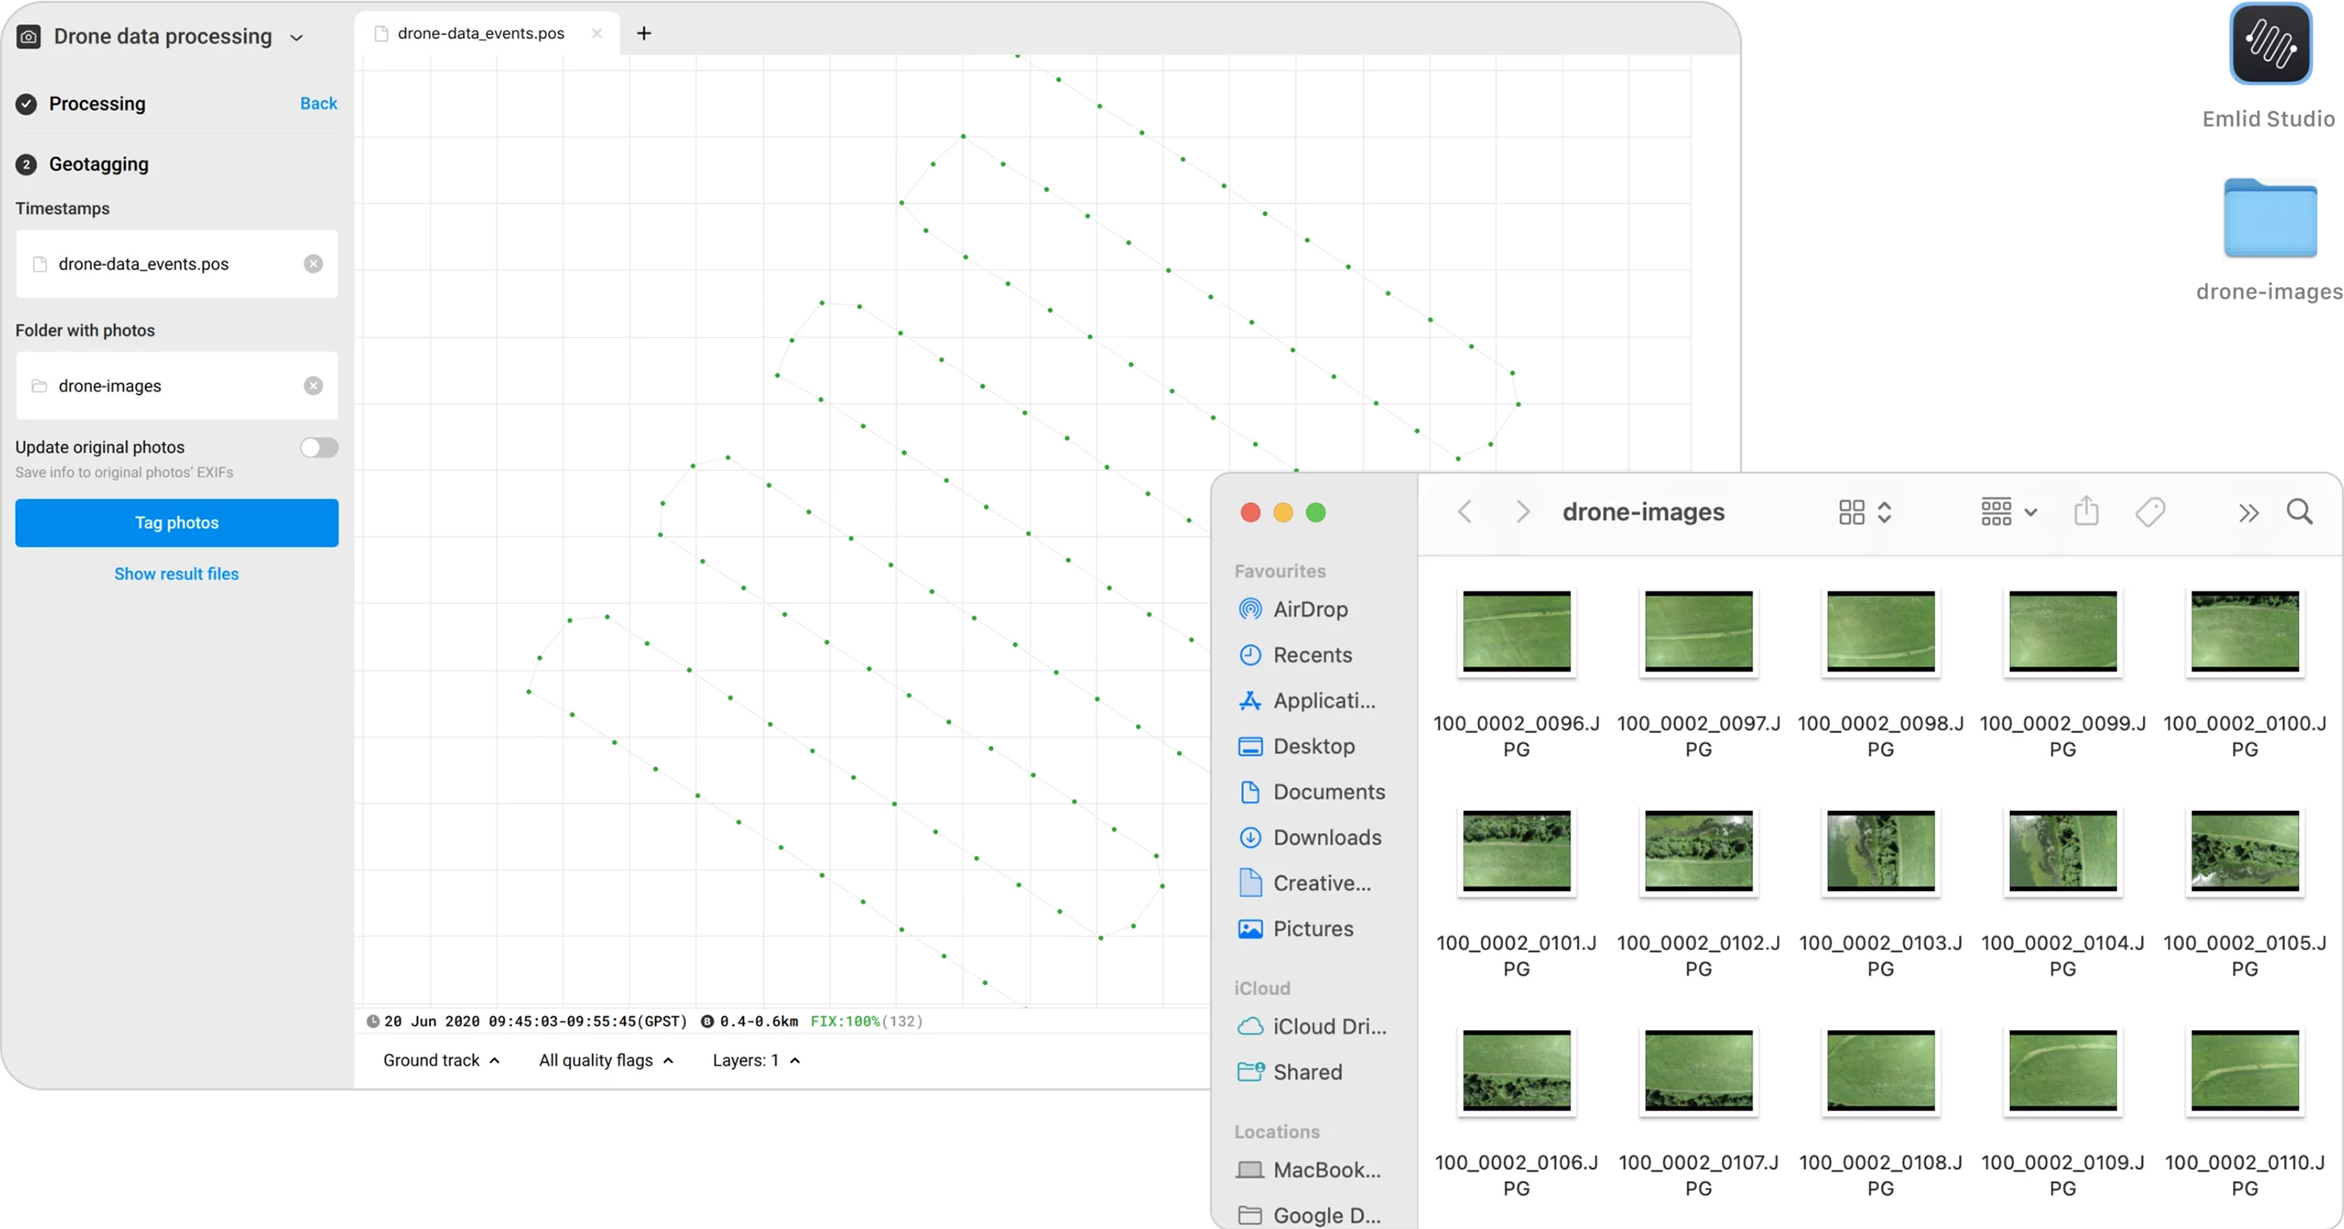Clear the drone-images folder selection
The image size is (2344, 1229).
click(x=313, y=386)
